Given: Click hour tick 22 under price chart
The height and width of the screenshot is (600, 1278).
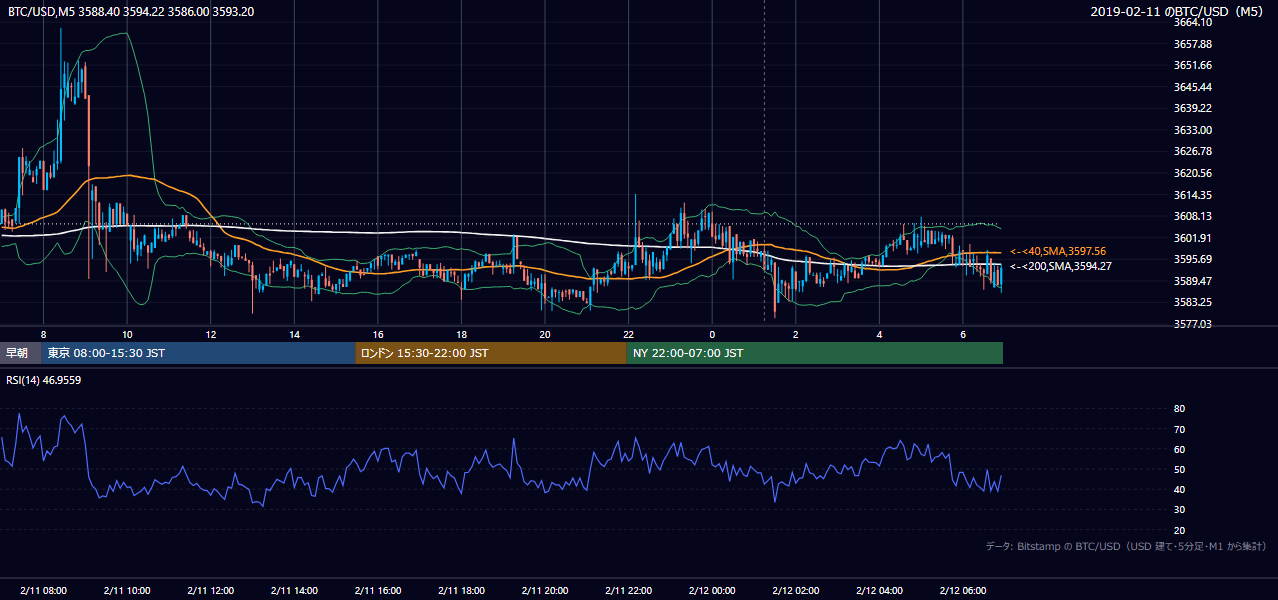Looking at the screenshot, I should tap(628, 334).
